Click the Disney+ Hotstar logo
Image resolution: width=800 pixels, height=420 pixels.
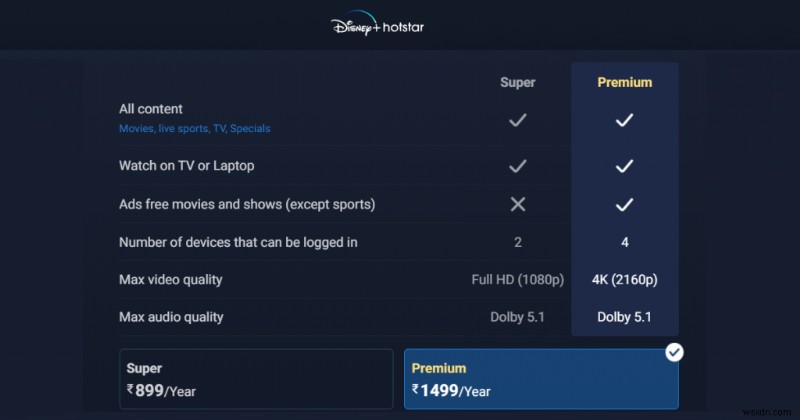[378, 26]
